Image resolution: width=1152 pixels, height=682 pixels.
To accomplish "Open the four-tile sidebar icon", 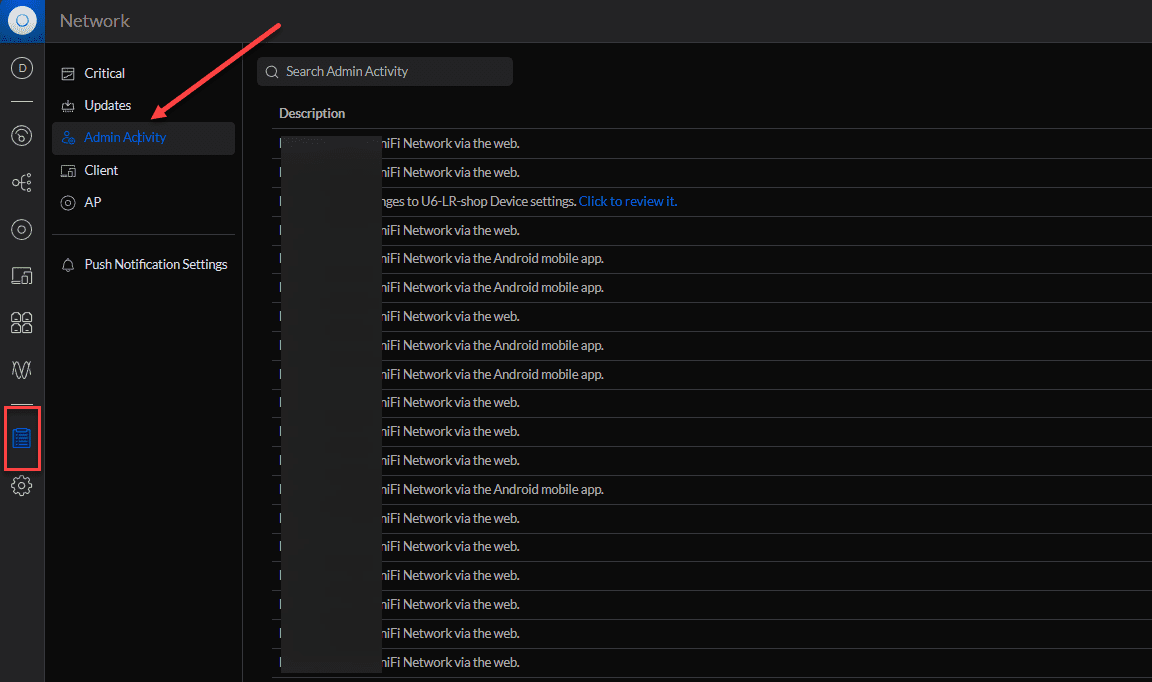I will [22, 323].
